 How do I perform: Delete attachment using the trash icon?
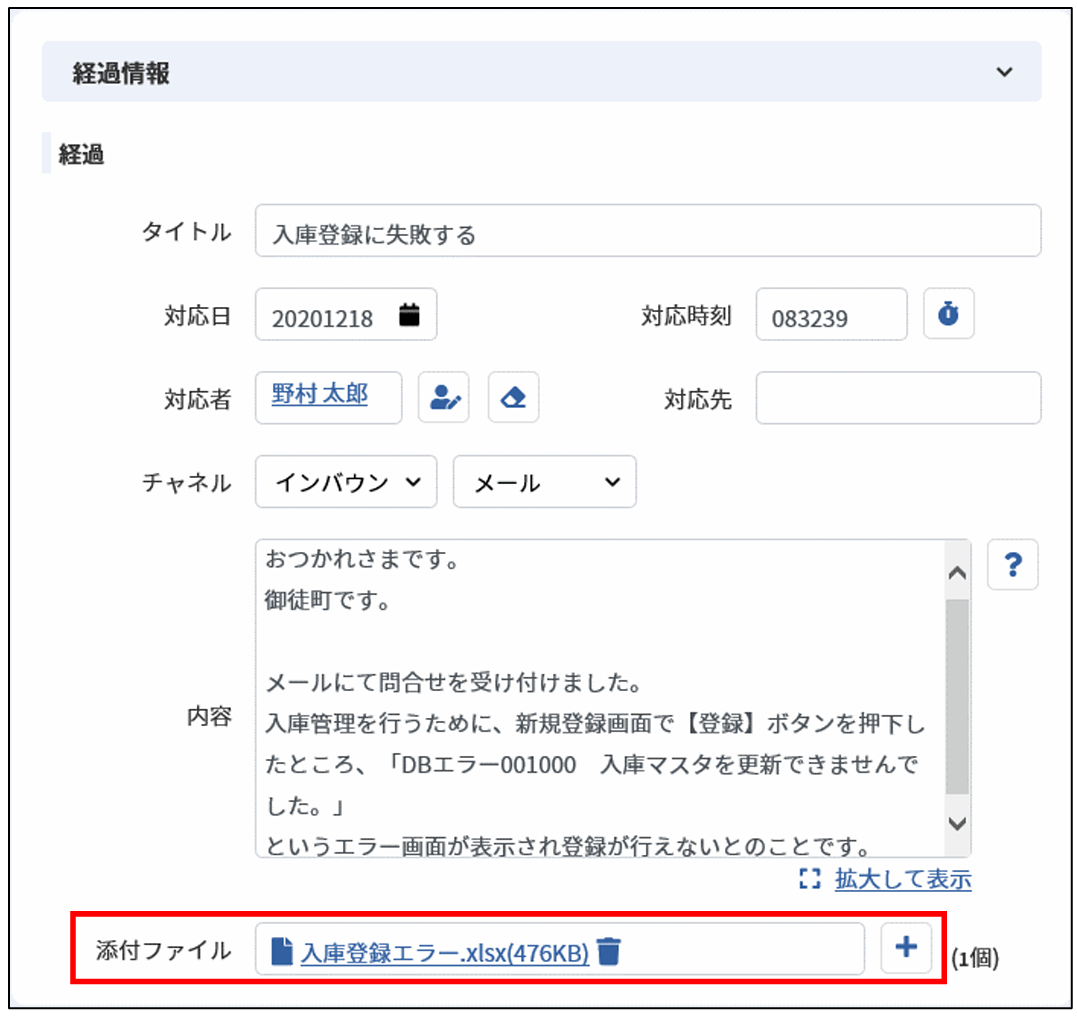(x=609, y=952)
